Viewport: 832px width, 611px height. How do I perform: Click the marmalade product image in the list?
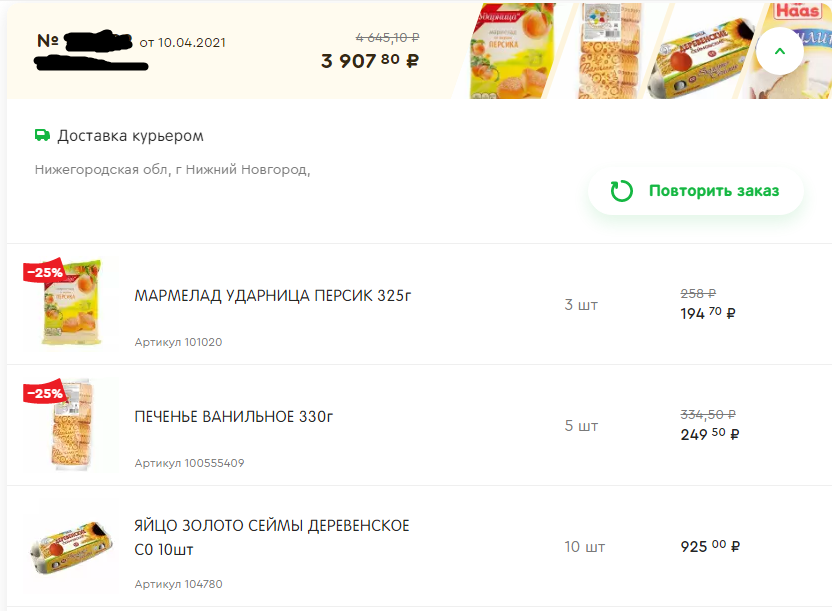71,302
